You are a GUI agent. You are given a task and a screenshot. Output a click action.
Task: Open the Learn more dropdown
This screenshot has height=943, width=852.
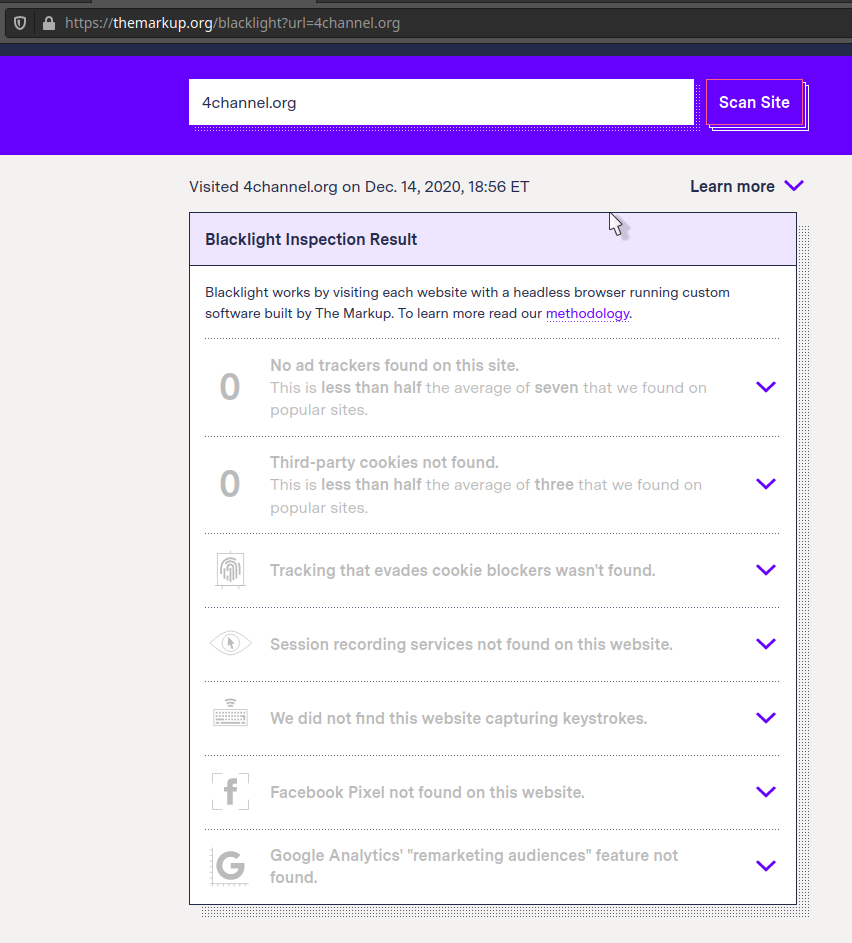(746, 186)
